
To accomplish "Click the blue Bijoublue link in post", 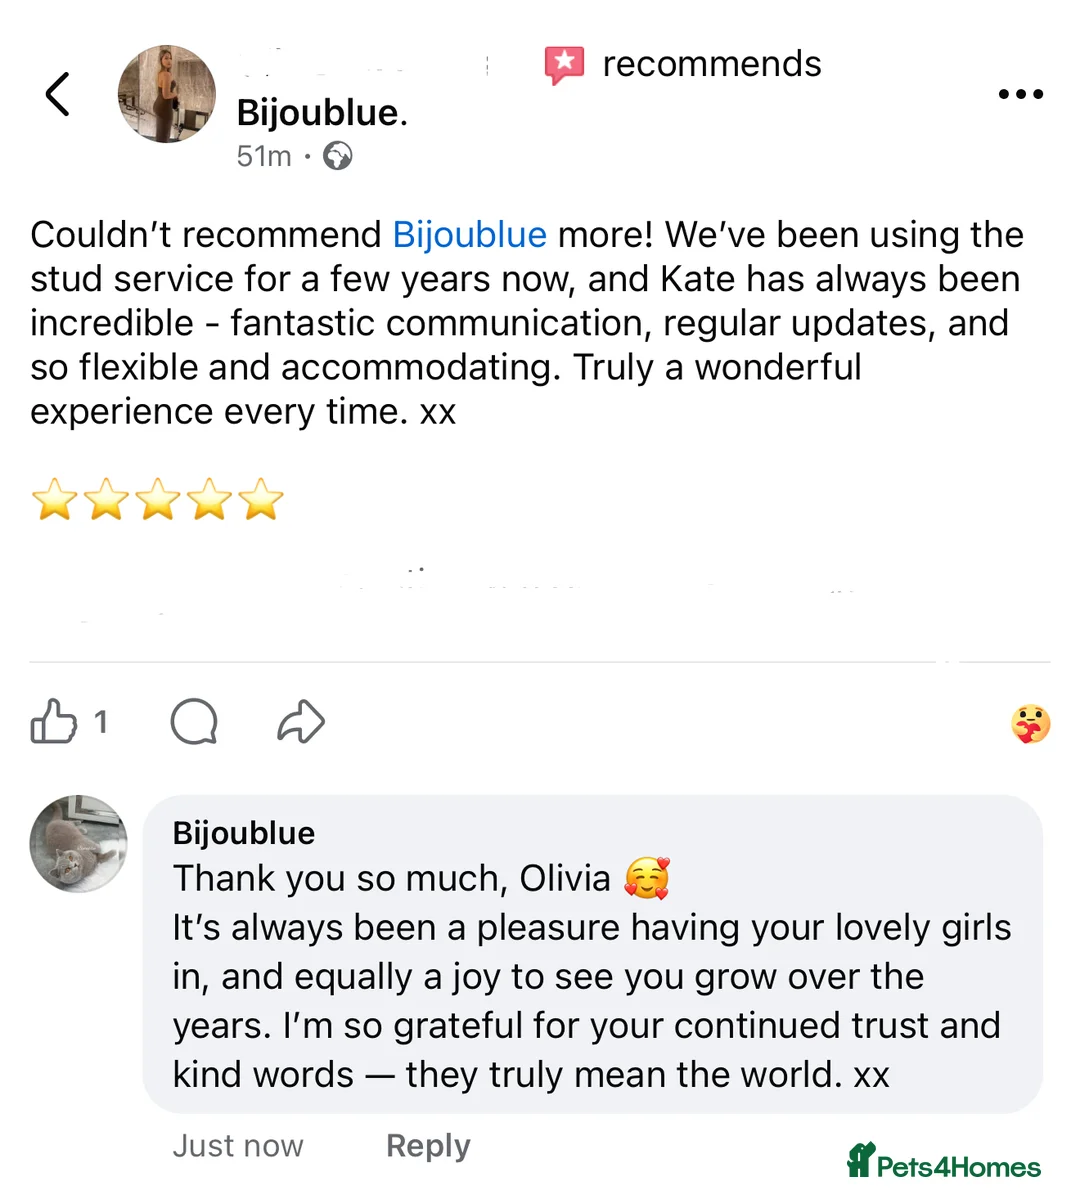I will tap(469, 235).
